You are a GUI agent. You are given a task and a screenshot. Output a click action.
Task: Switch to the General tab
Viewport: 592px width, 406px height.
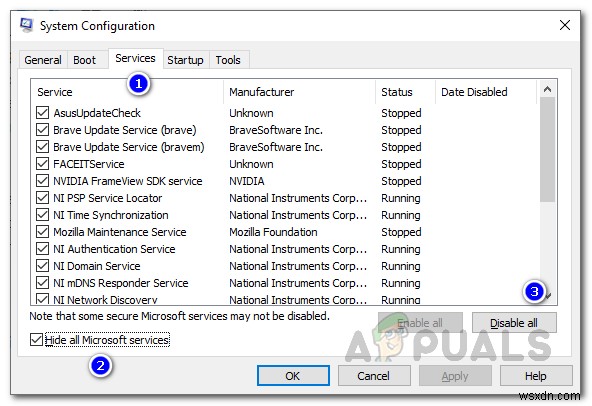point(43,60)
